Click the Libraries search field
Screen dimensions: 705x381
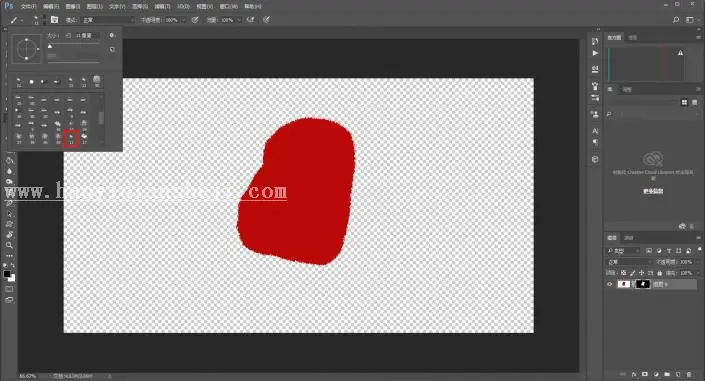coord(652,114)
